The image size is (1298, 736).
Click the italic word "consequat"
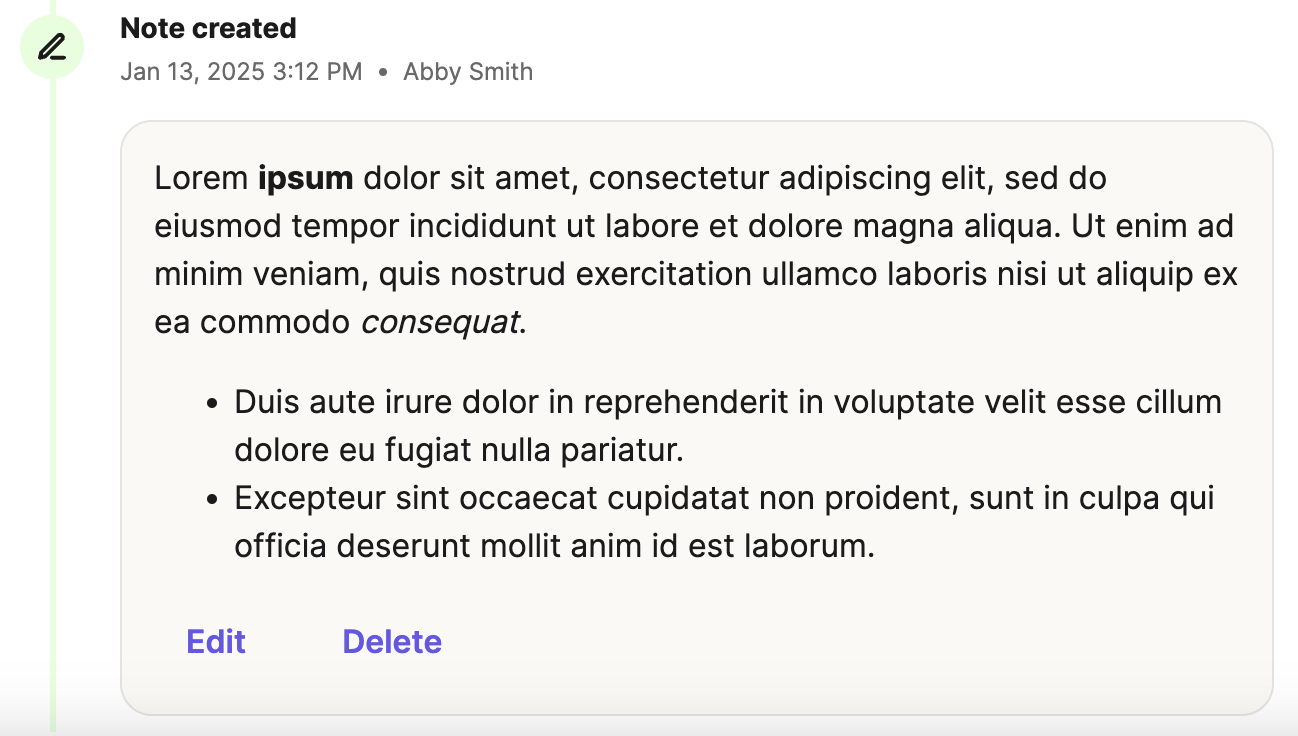[440, 323]
